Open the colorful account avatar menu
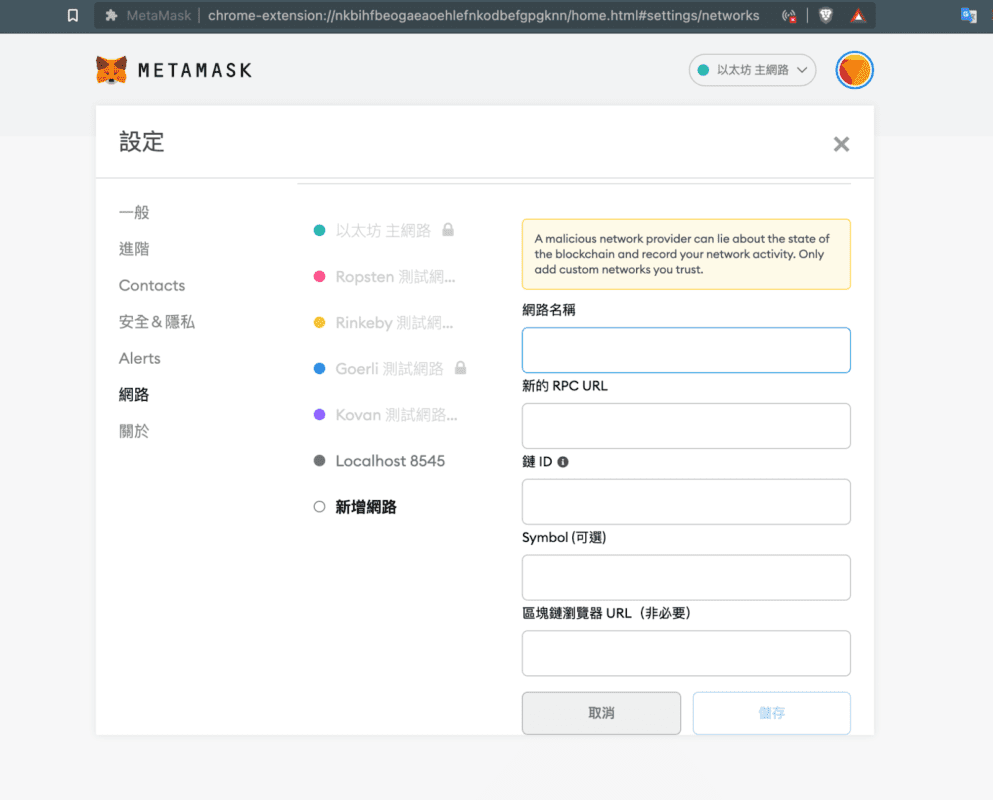Image resolution: width=993 pixels, height=800 pixels. (854, 70)
